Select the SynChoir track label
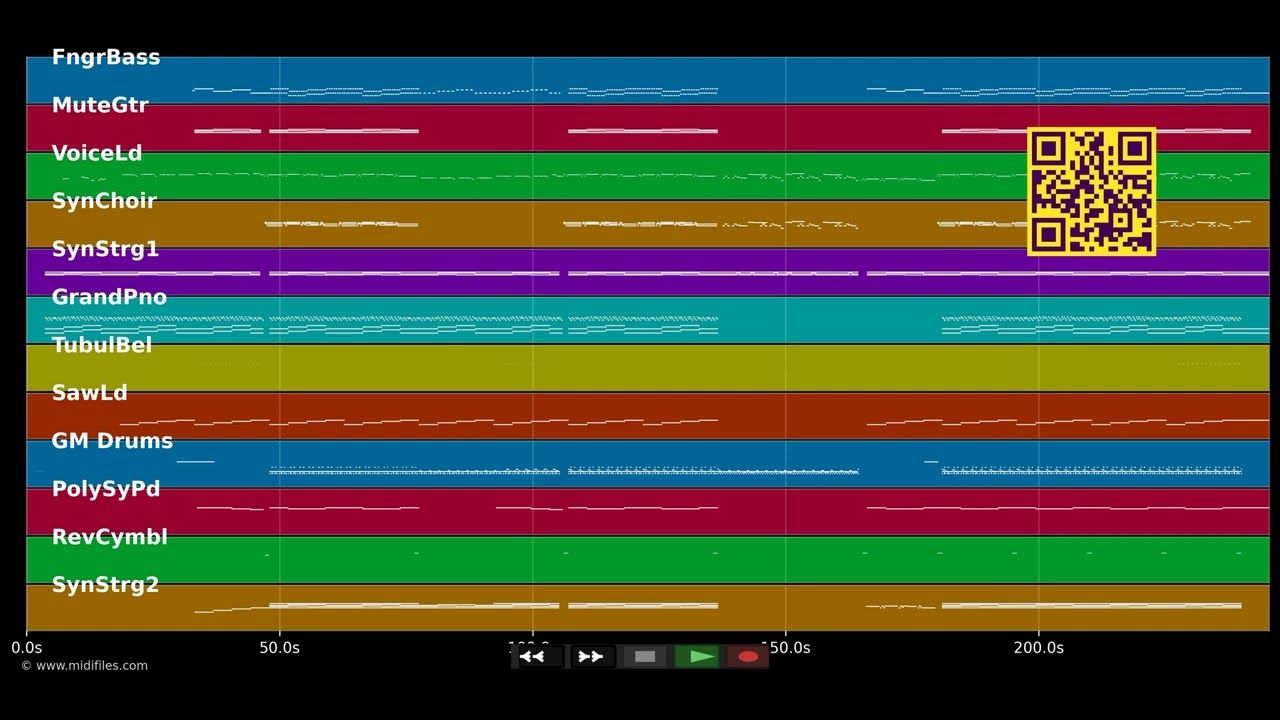 point(104,201)
